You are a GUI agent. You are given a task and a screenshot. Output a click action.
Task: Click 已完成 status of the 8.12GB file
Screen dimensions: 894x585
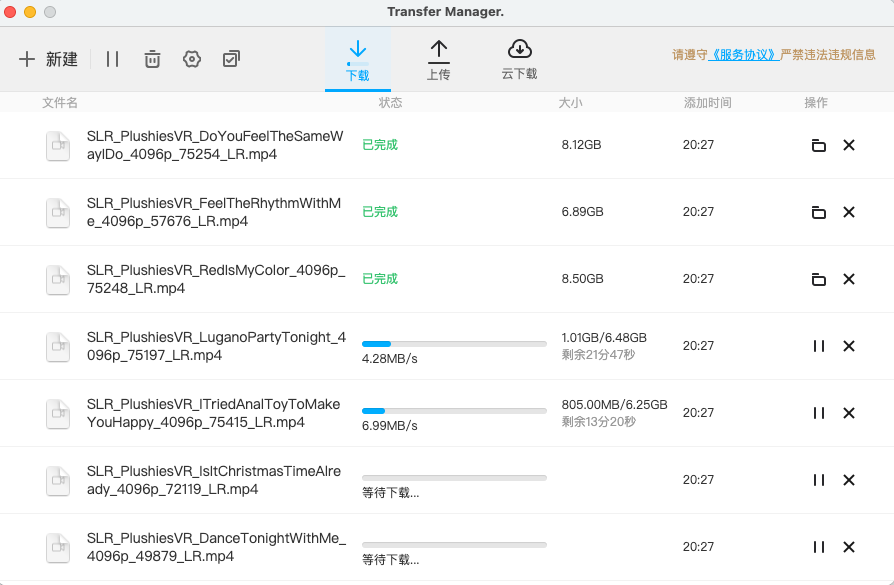(x=380, y=145)
